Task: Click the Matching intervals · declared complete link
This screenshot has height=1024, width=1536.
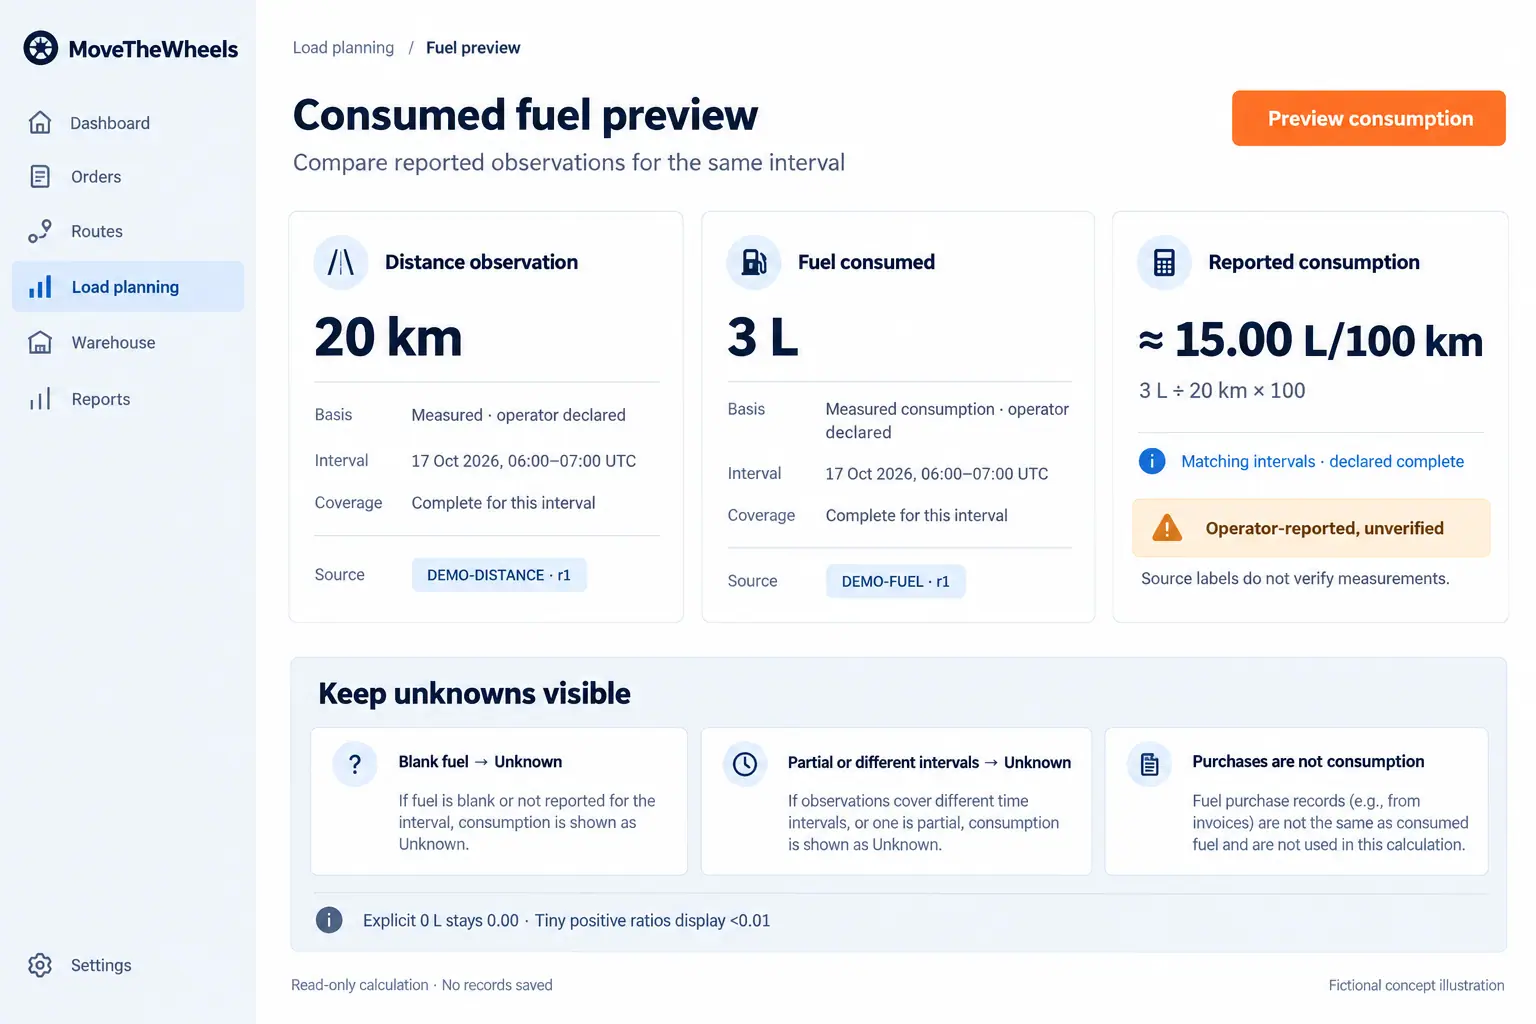Action: (x=1322, y=461)
